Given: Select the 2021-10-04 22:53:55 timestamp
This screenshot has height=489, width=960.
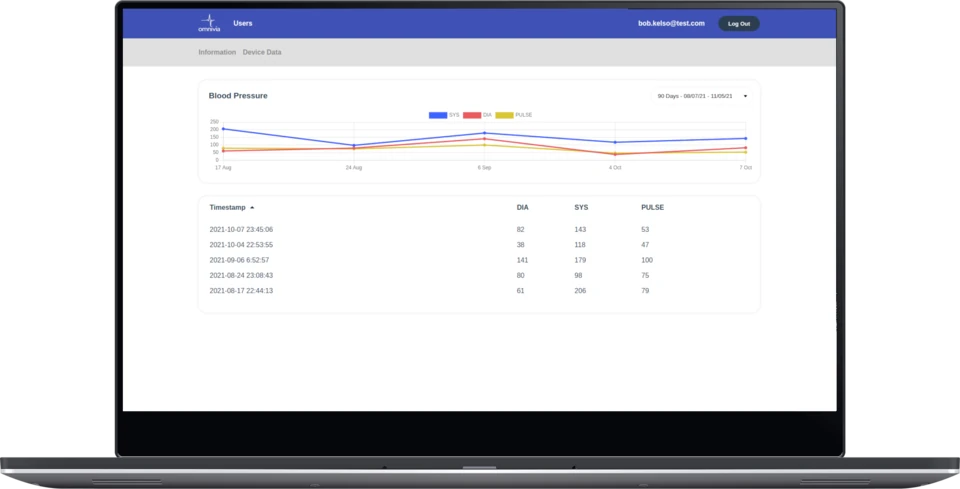Looking at the screenshot, I should tap(241, 245).
